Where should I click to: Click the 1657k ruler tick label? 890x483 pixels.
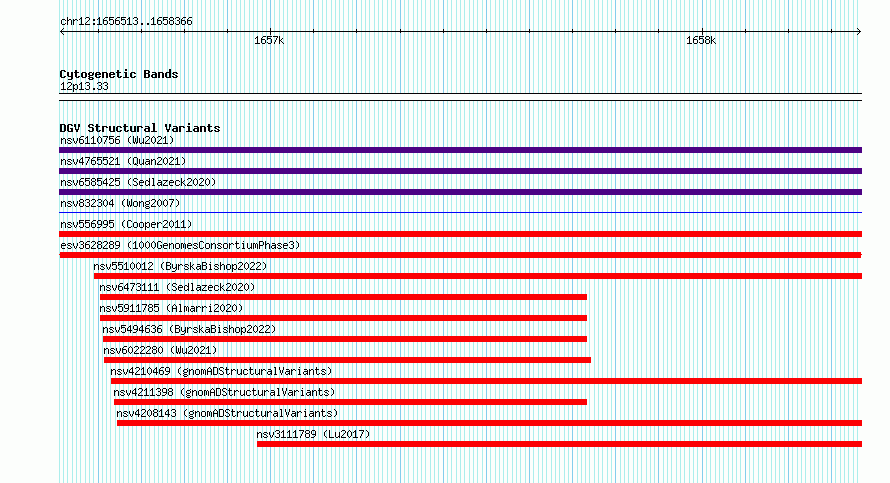[269, 40]
